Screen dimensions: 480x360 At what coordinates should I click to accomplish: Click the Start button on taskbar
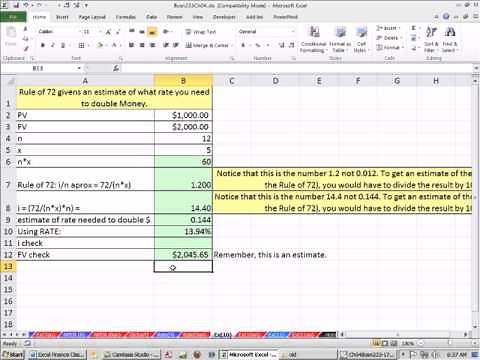coord(13,354)
